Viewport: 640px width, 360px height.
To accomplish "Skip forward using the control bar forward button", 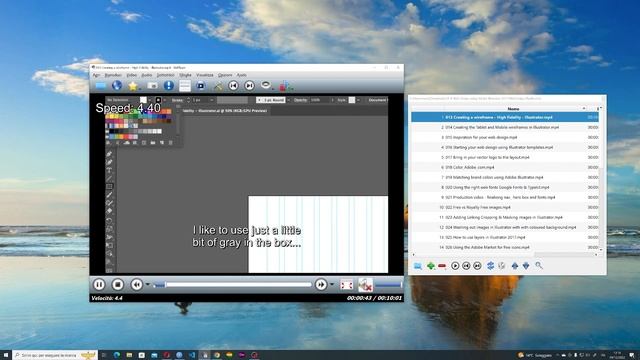I will point(321,284).
